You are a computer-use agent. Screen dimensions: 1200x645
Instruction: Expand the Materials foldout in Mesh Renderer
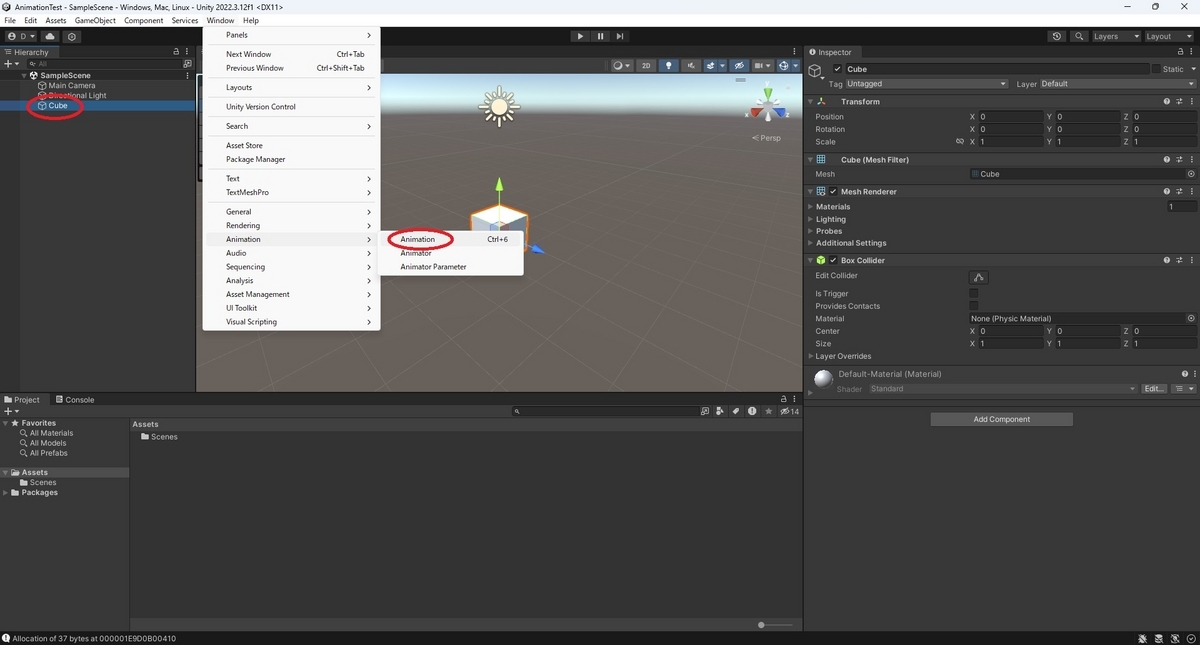click(810, 207)
